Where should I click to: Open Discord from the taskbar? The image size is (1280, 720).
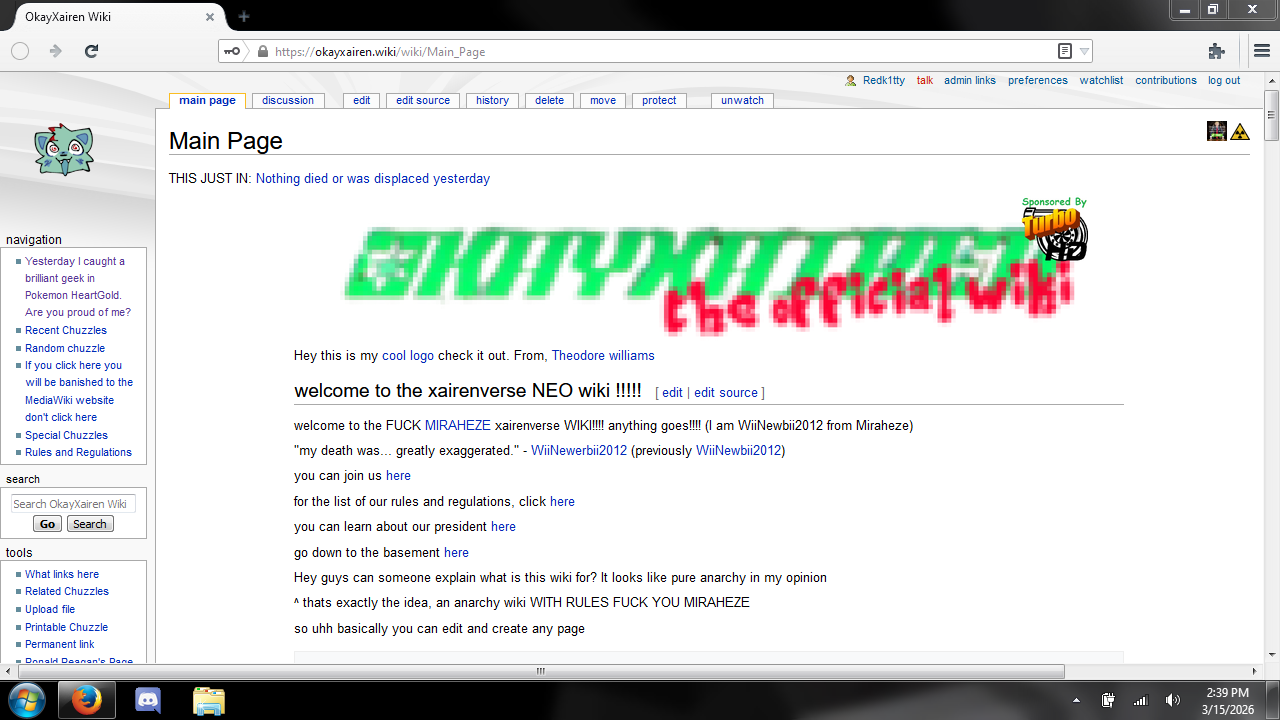148,700
